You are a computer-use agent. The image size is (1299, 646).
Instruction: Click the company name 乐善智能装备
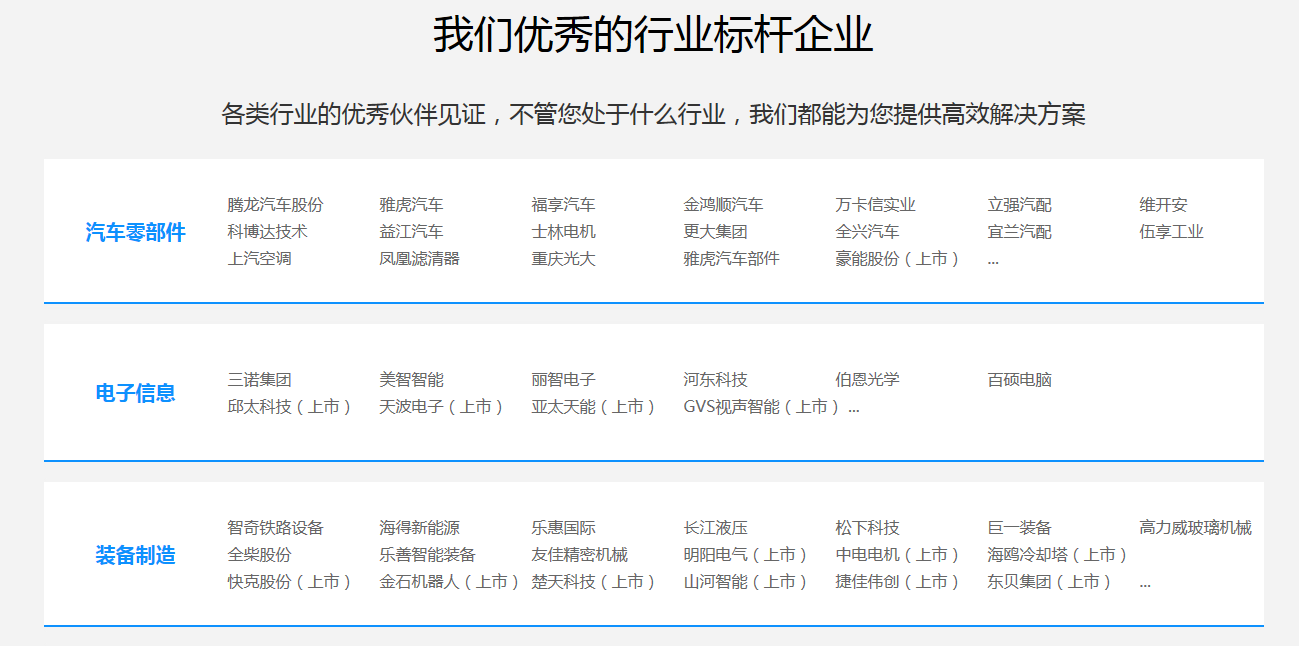(x=428, y=555)
